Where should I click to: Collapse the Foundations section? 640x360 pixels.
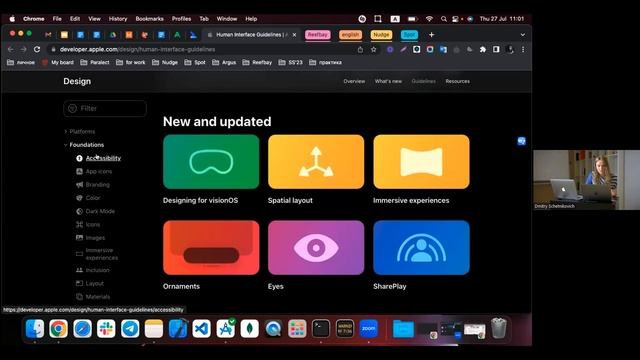(87, 145)
